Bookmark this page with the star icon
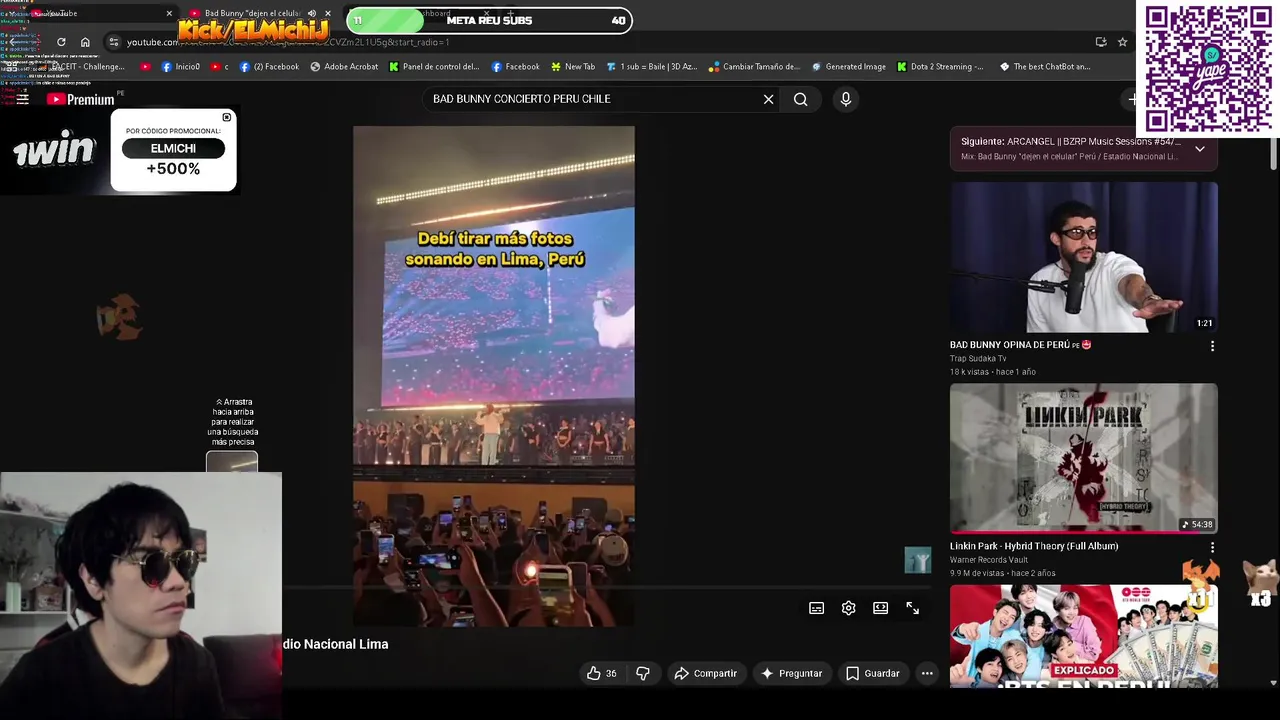Viewport: 1280px width, 720px height. click(1123, 42)
